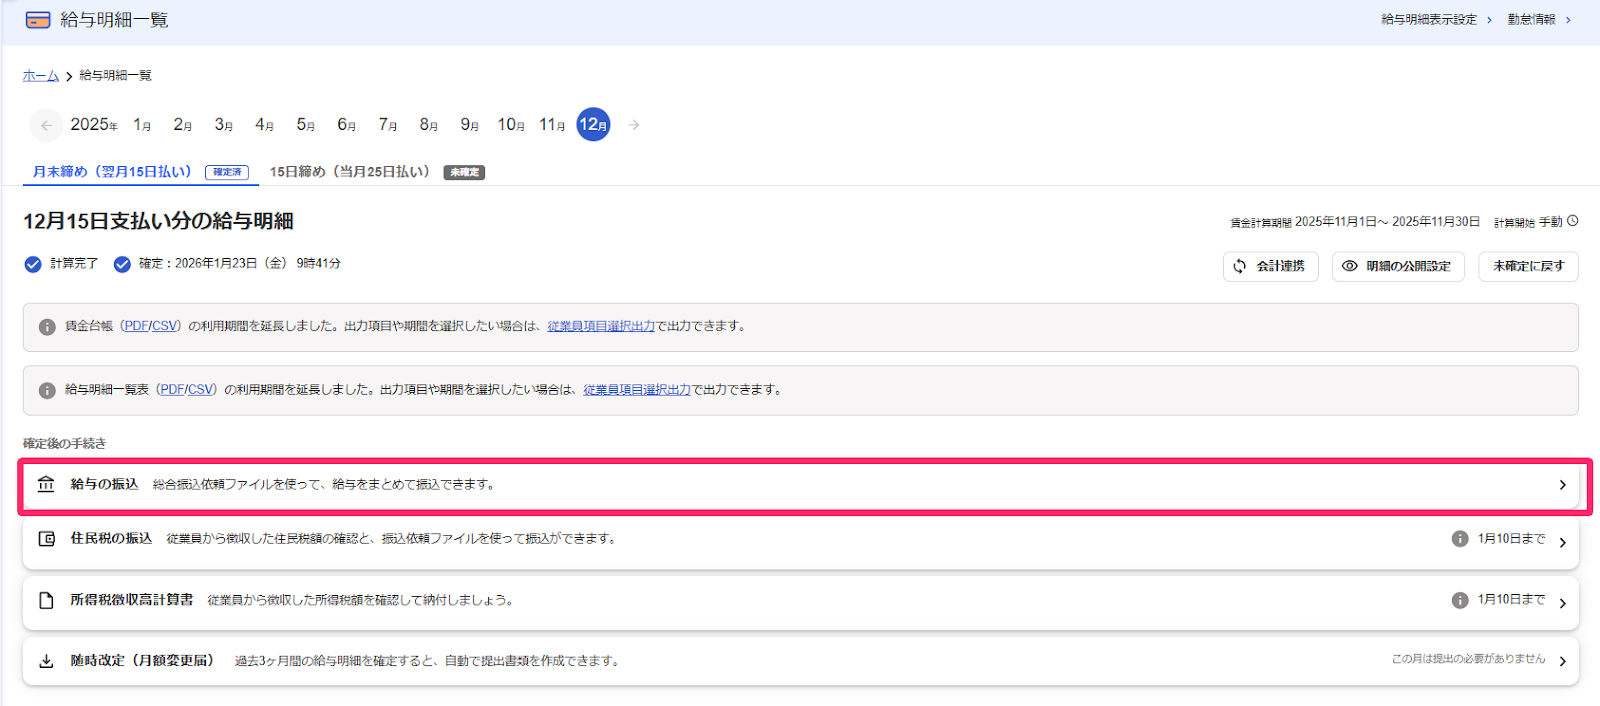Click the 12月15日支払い分の給与明細 heading
This screenshot has height=706, width=1600.
tap(158, 221)
